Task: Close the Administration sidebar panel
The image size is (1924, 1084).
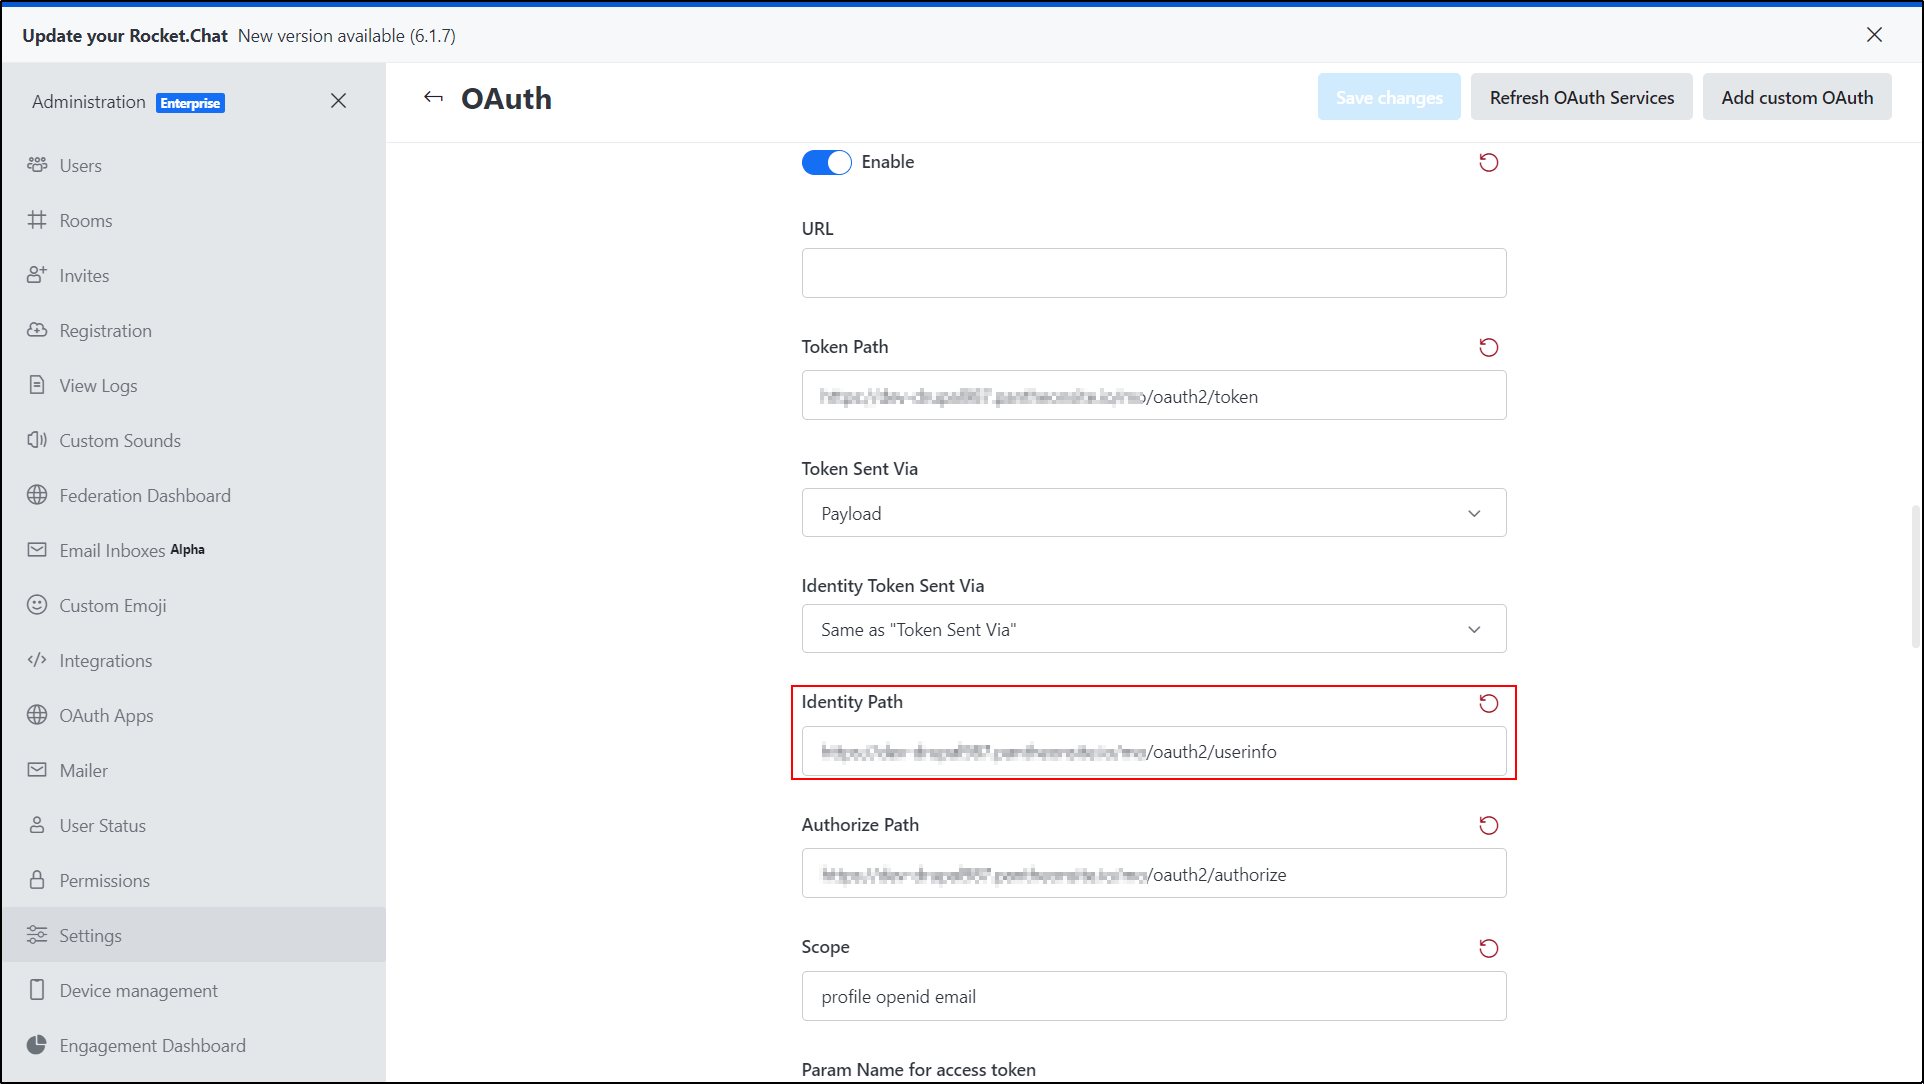Action: (x=338, y=101)
